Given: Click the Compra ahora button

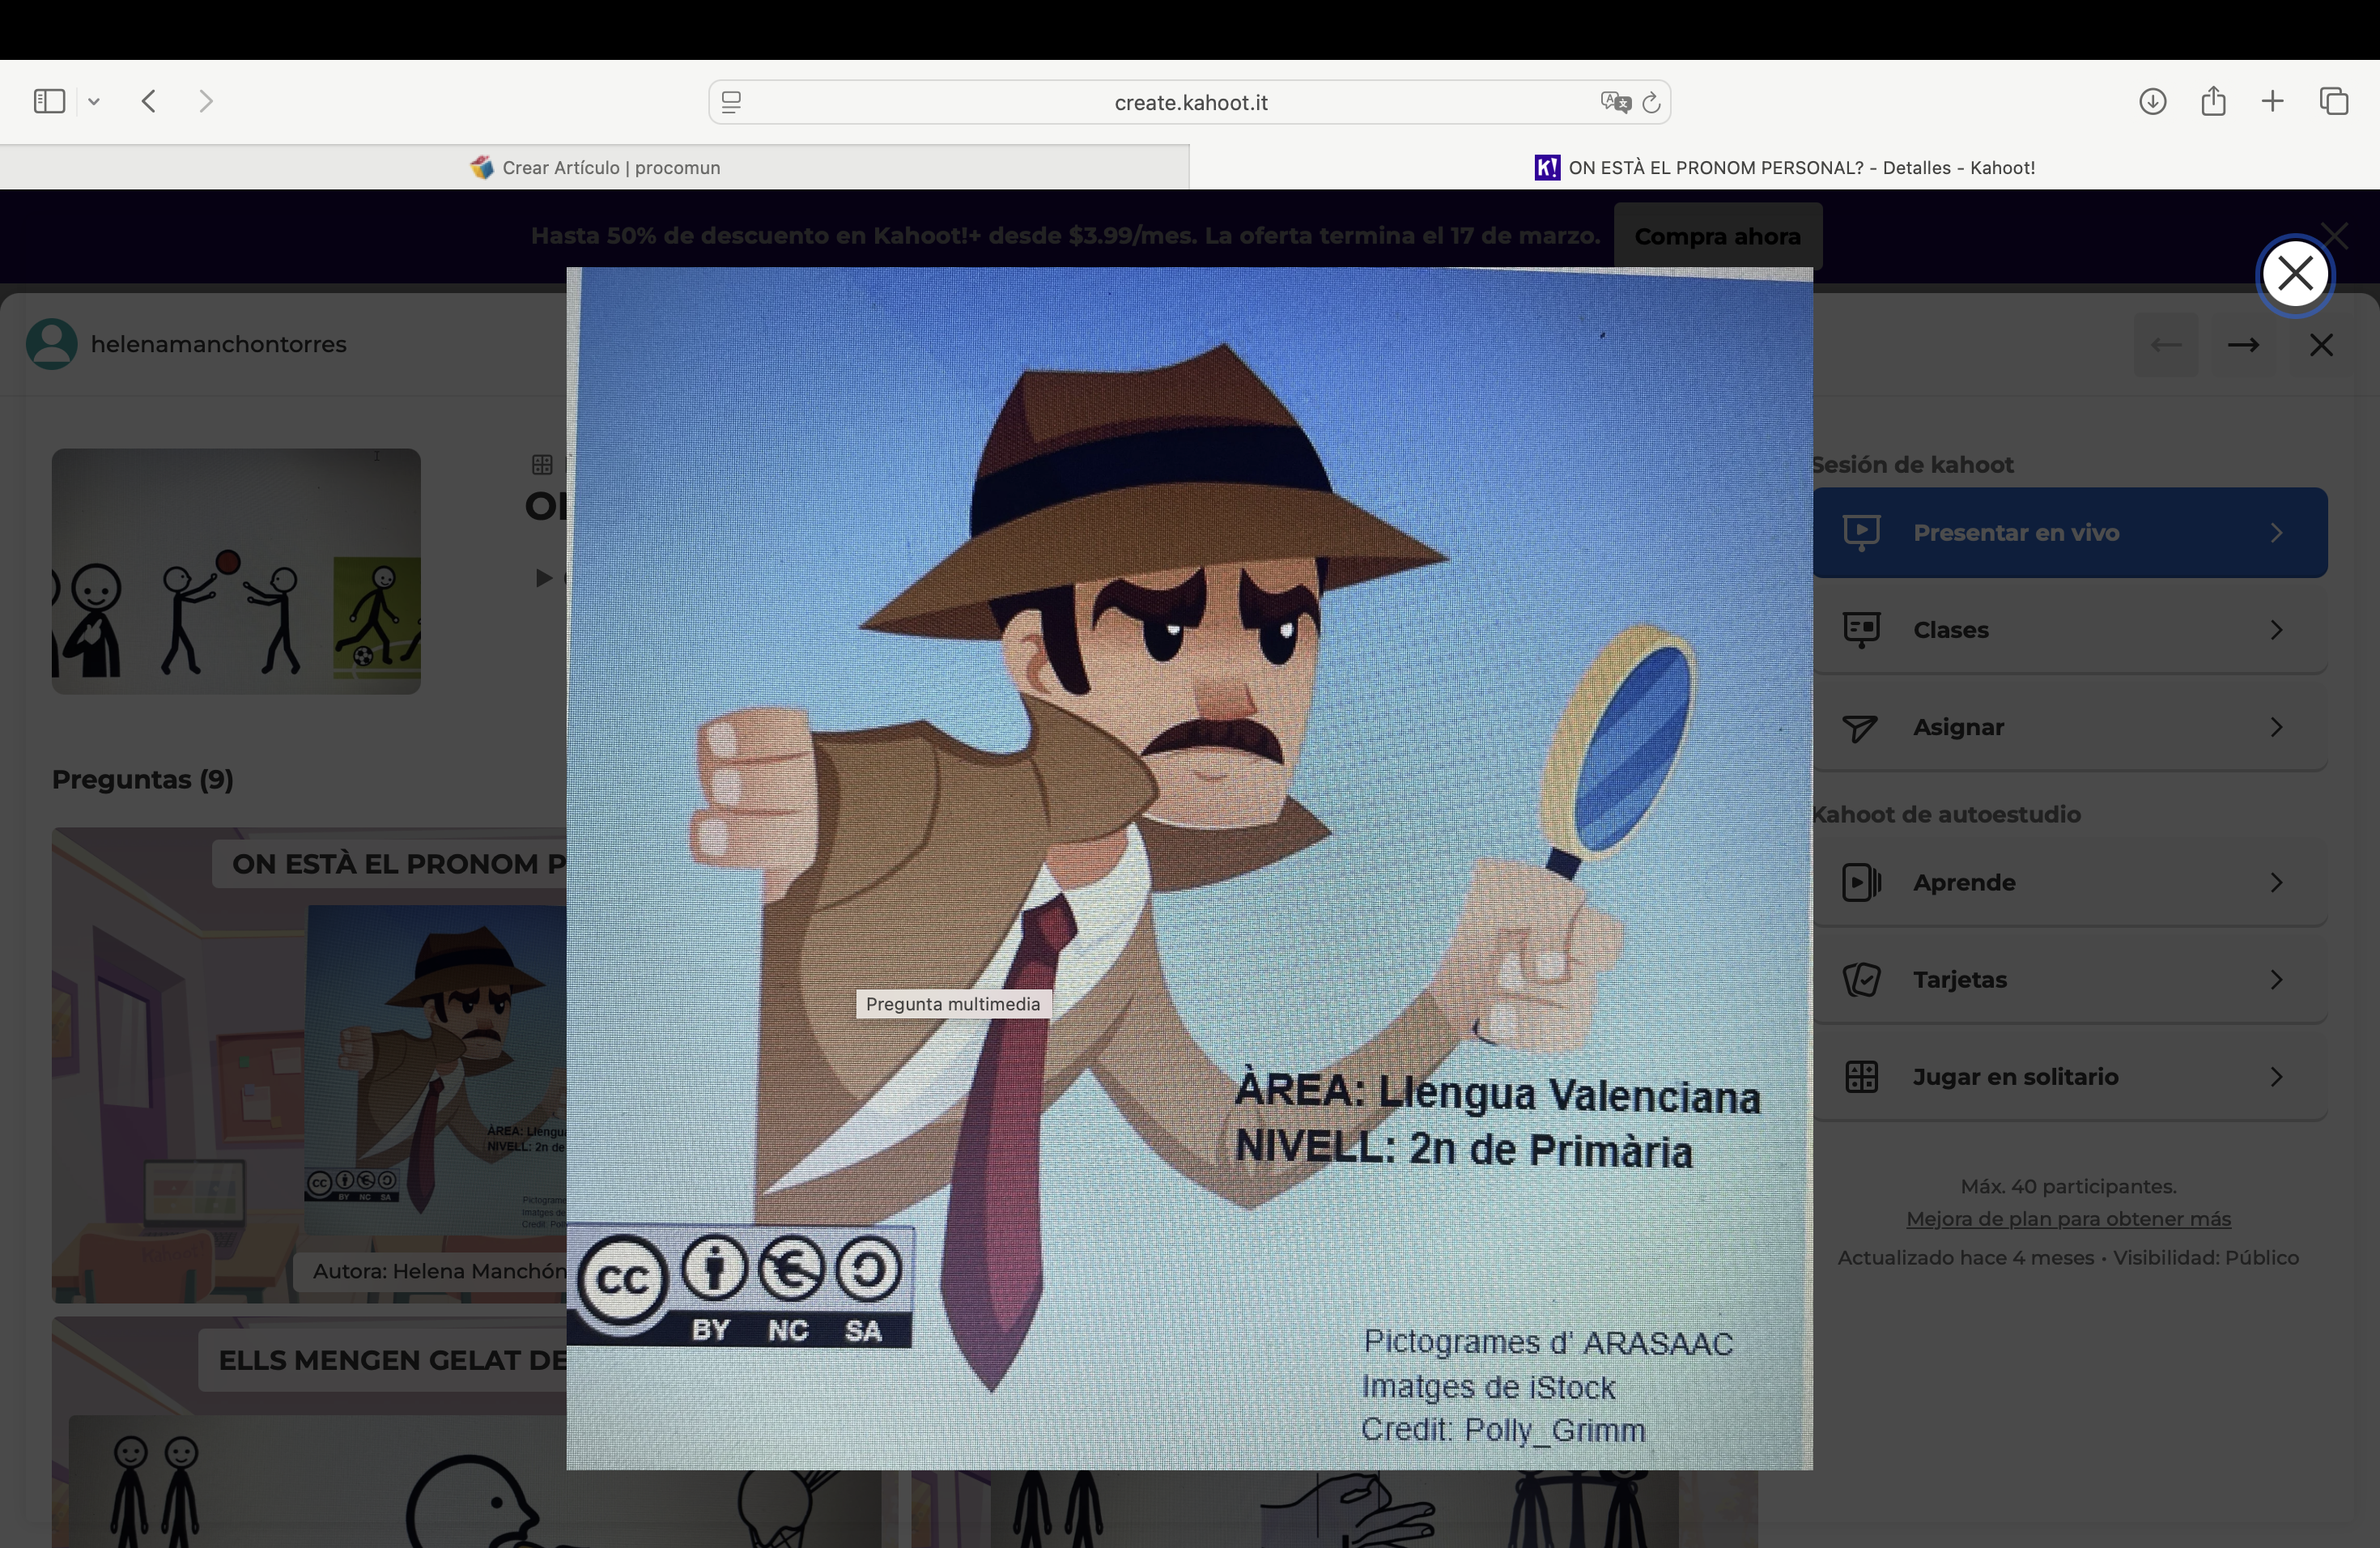Looking at the screenshot, I should 1717,236.
